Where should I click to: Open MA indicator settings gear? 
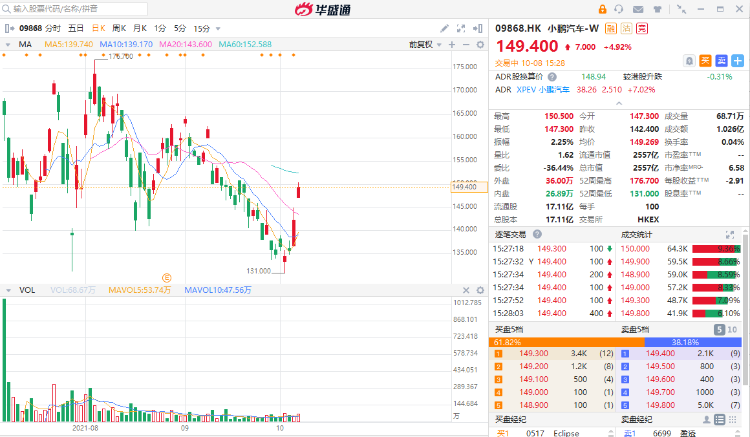pyautogui.click(x=480, y=44)
